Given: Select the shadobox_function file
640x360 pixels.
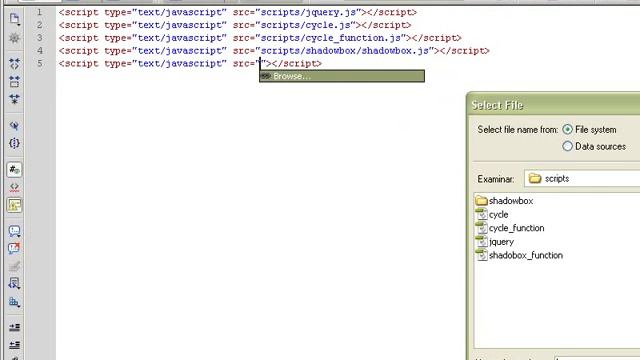Looking at the screenshot, I should pos(526,255).
